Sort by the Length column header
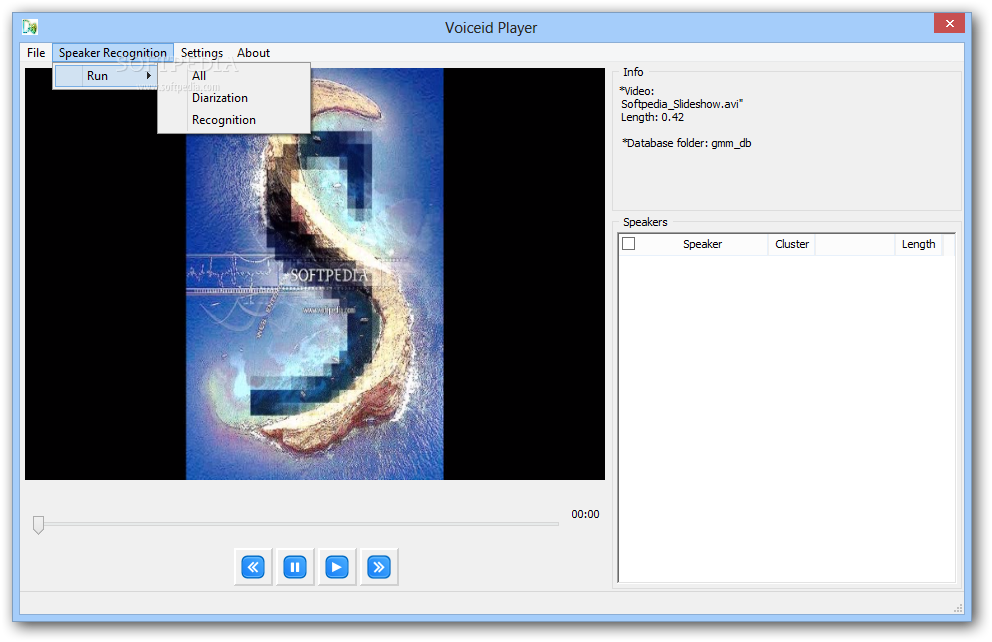This screenshot has height=642, width=992. (918, 244)
